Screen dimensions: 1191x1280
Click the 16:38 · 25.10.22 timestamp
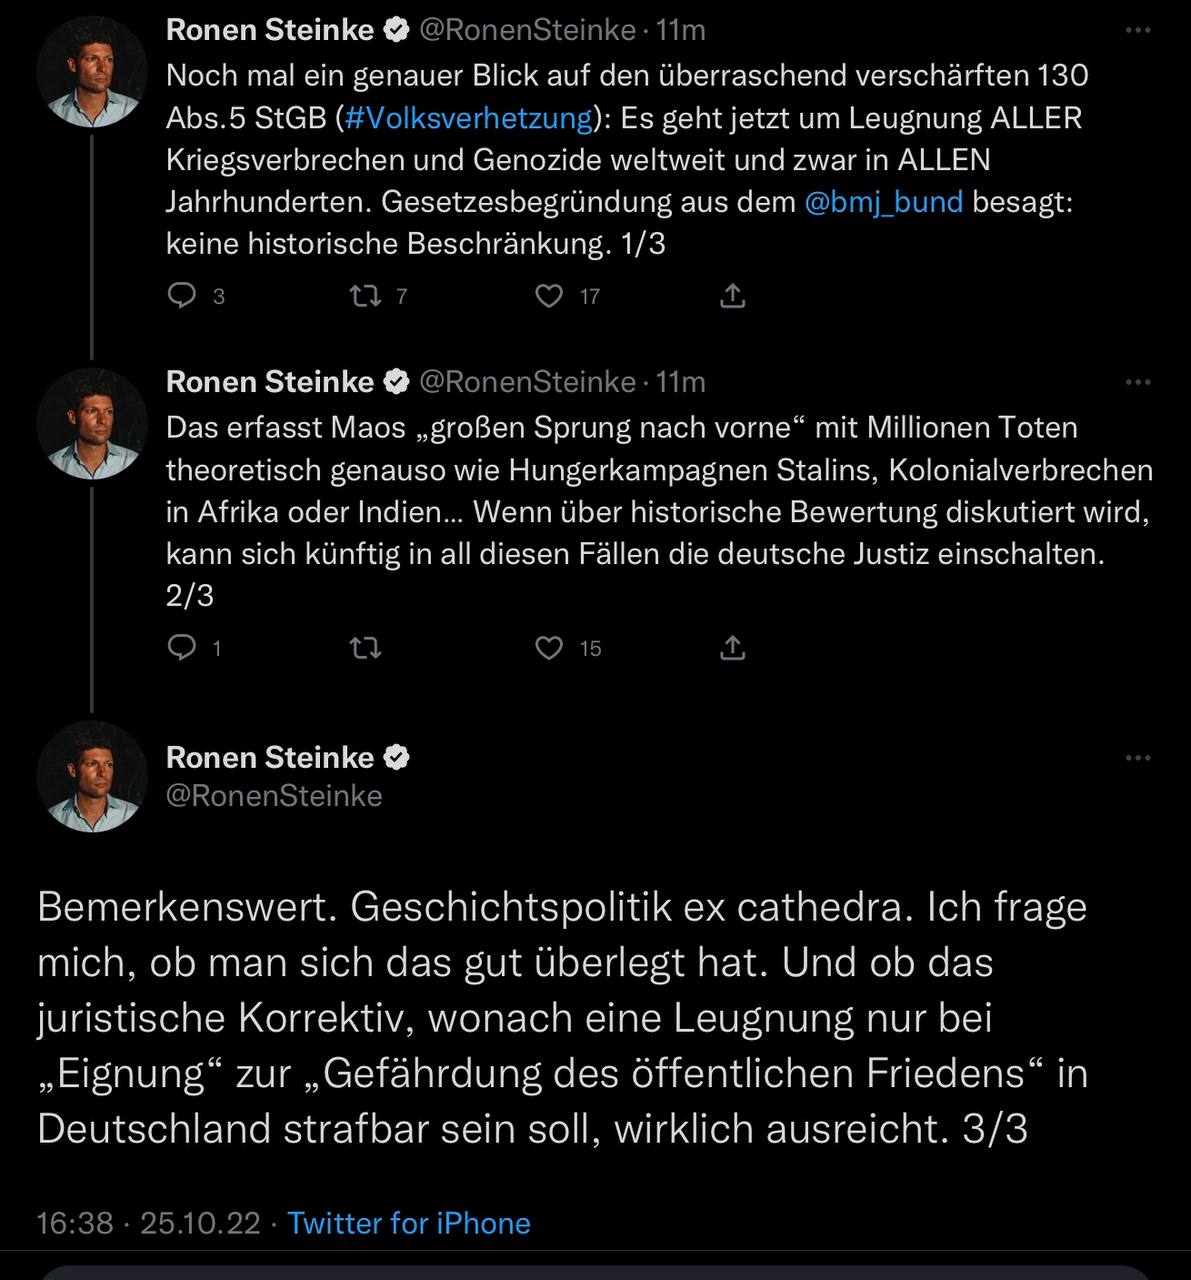point(148,1223)
